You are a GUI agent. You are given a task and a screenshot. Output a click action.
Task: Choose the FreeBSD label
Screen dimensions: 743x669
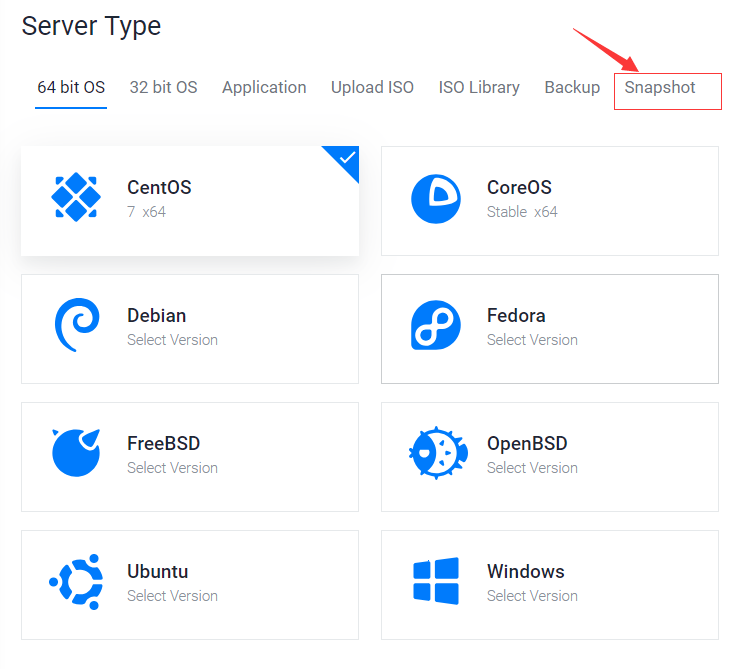point(163,443)
